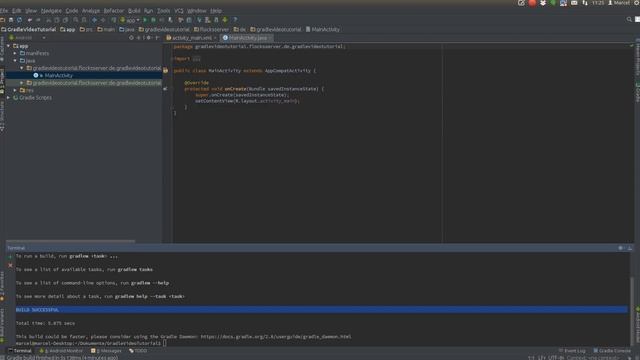Click new terminal session plus icon
Screen dimensions: 640x360
(10, 257)
